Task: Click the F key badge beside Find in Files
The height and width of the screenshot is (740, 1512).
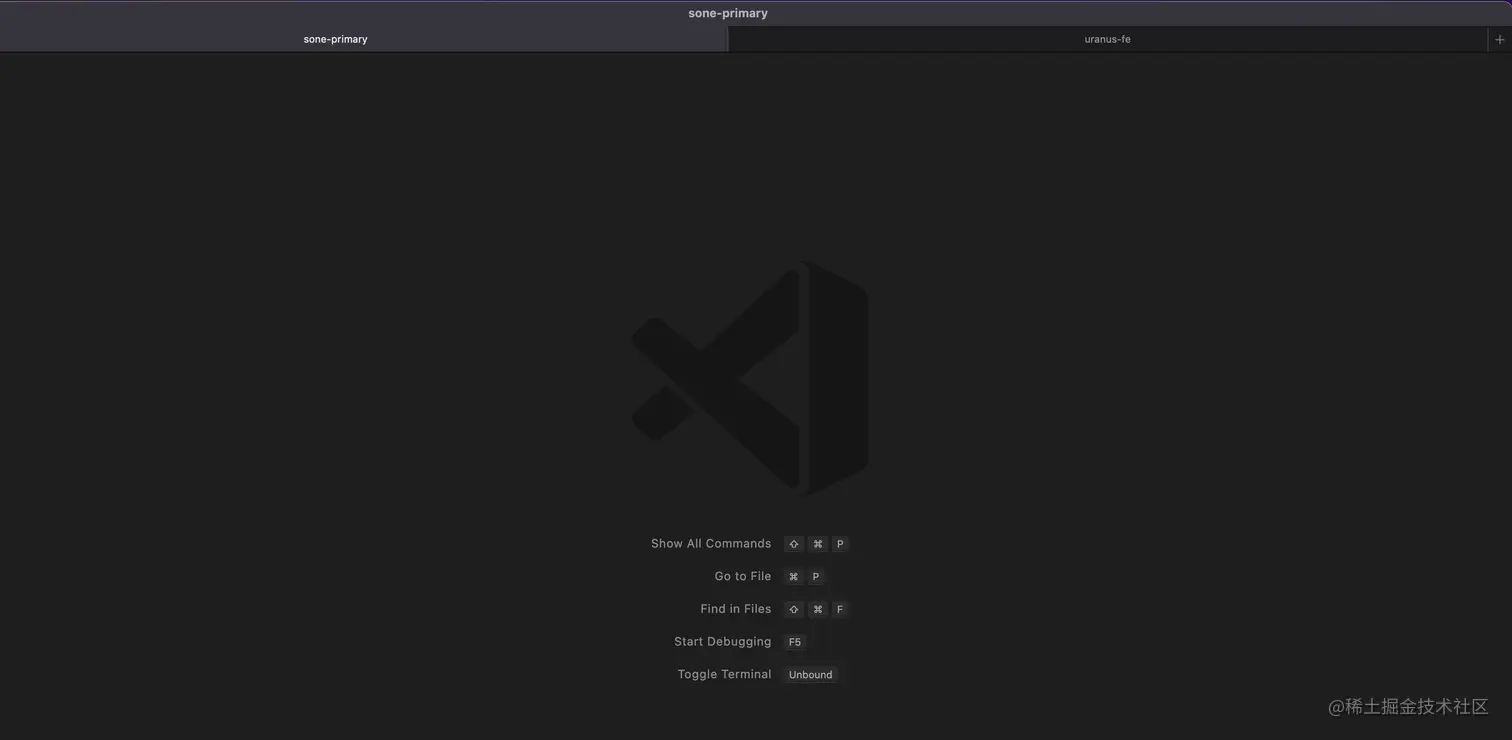Action: (x=840, y=609)
